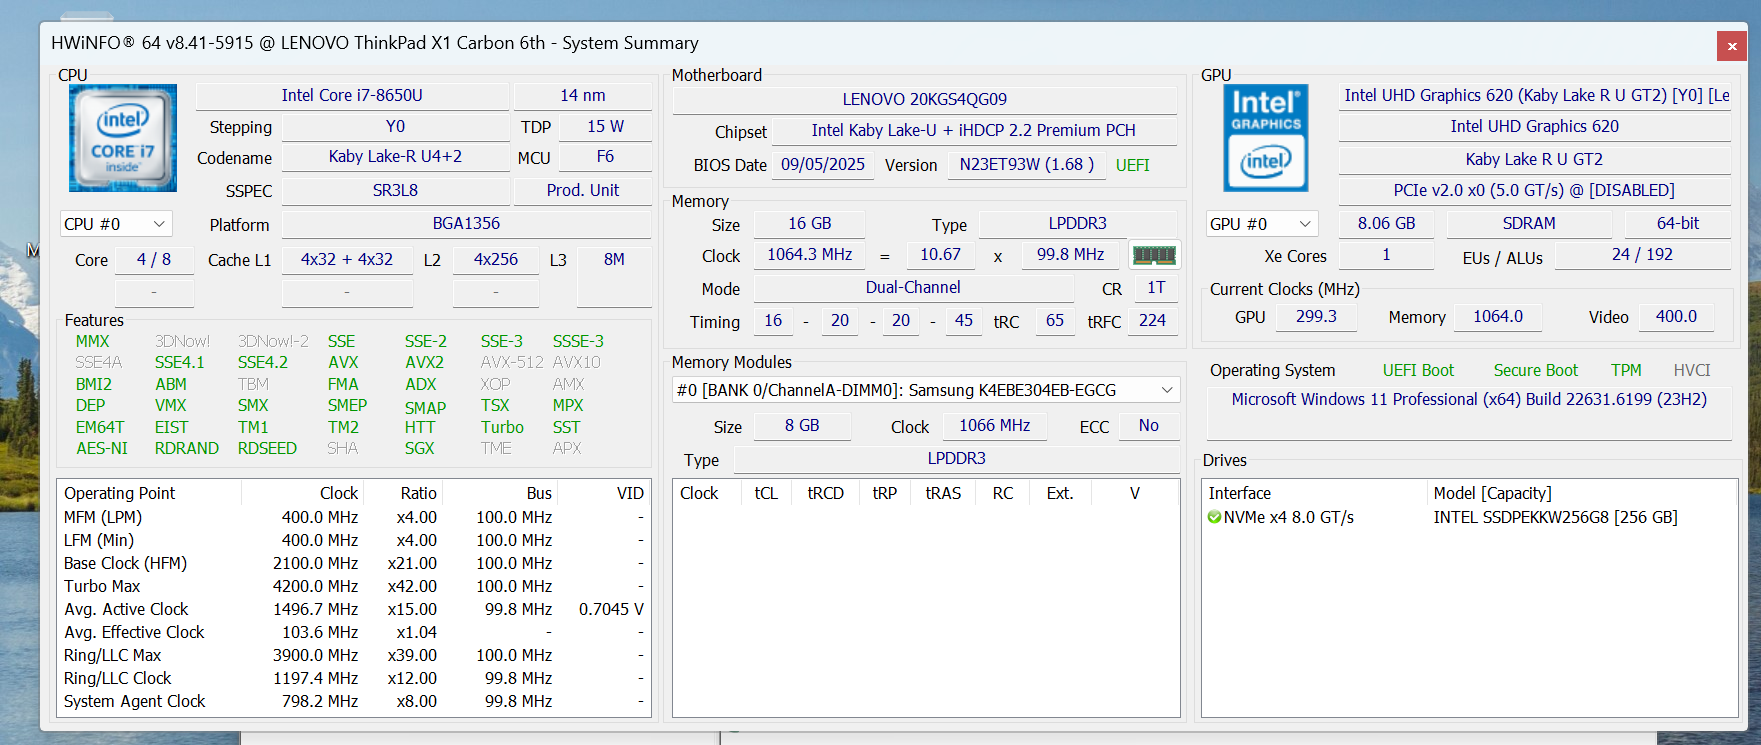This screenshot has width=1761, height=745.
Task: Click the Dual-Channel memory mode field
Action: 913,288
